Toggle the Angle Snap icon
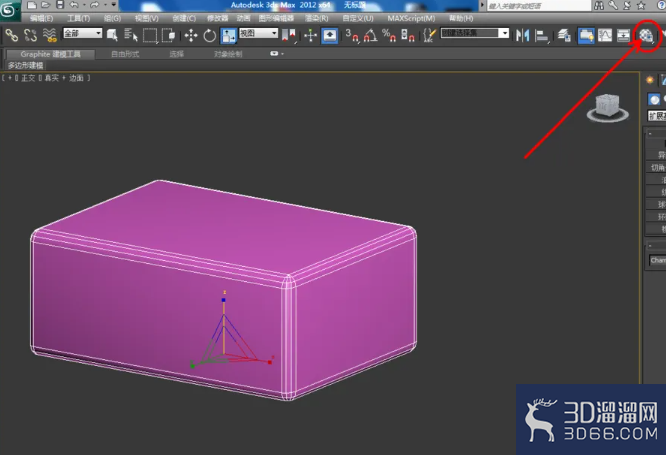This screenshot has height=455, width=666. [x=370, y=35]
